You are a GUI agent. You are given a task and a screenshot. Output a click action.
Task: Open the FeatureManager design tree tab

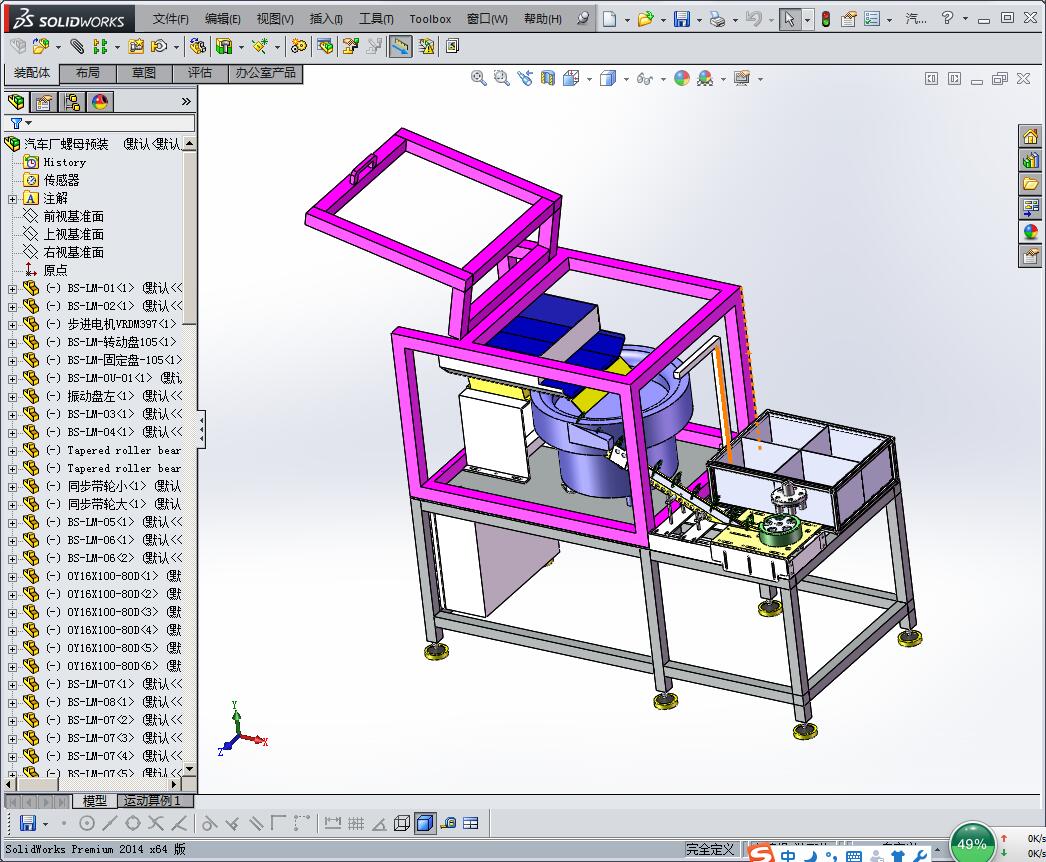[x=17, y=101]
